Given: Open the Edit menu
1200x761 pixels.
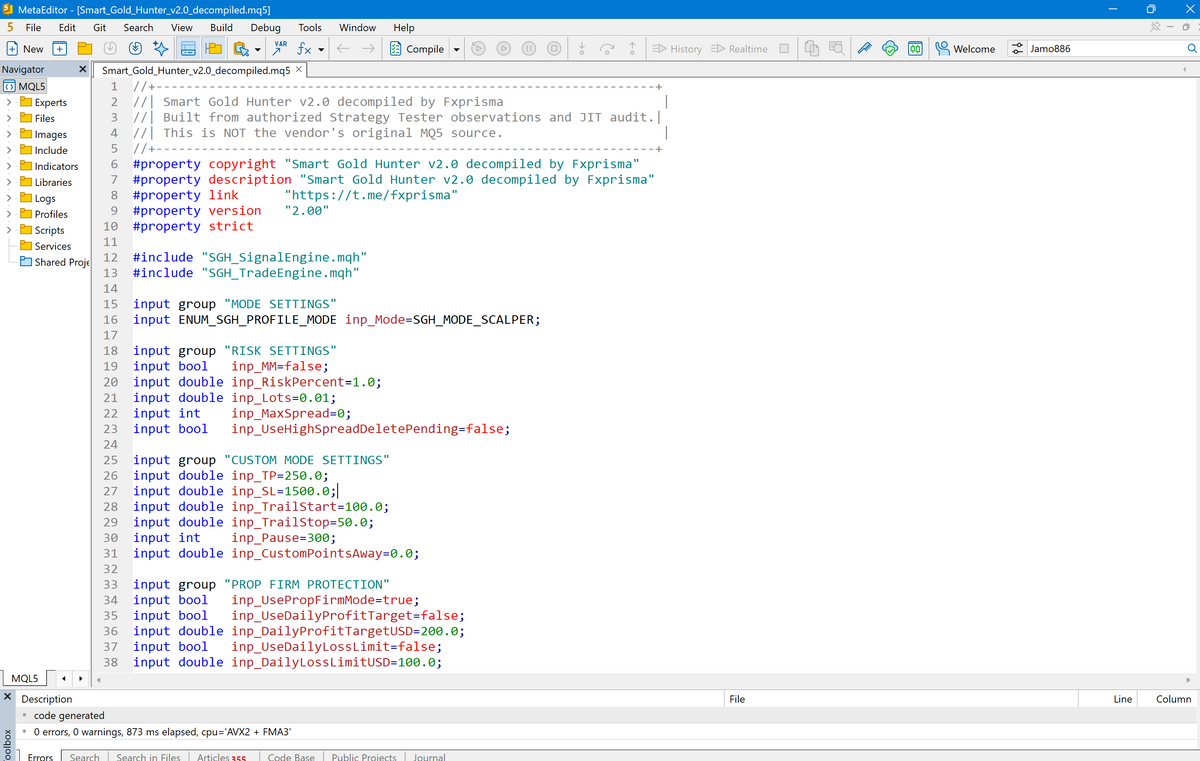Looking at the screenshot, I should click(67, 28).
